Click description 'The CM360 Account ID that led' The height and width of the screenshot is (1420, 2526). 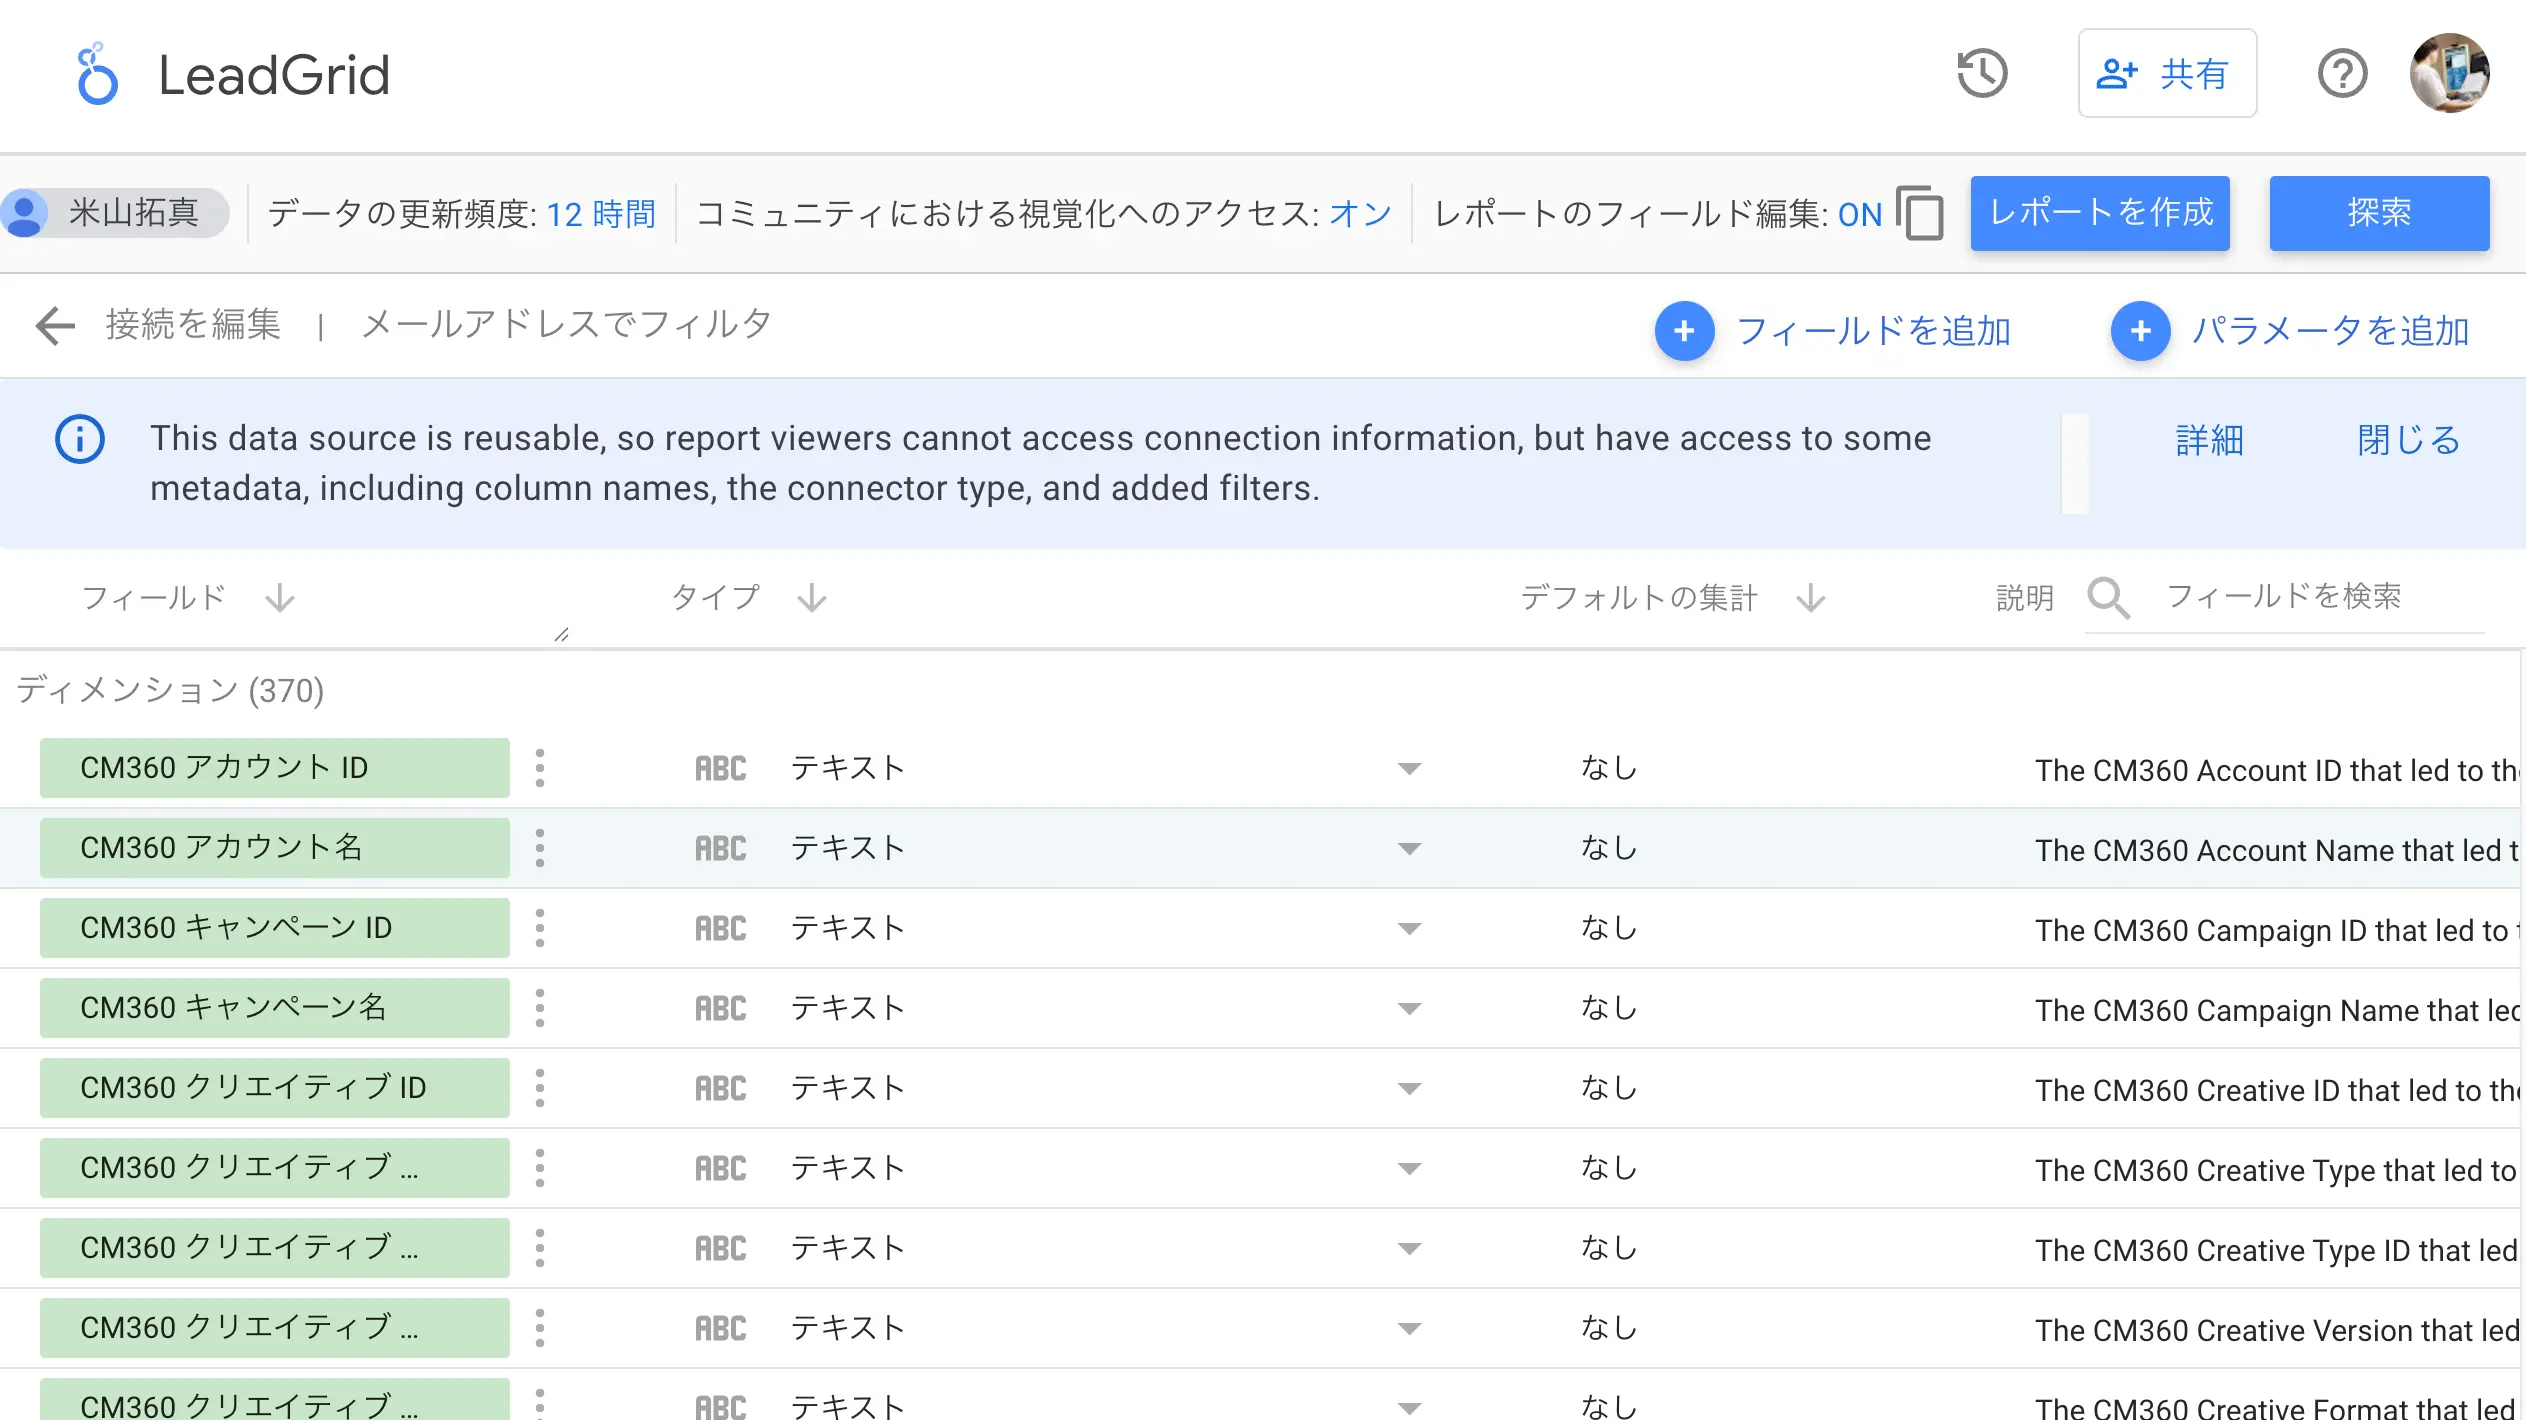pyautogui.click(x=2277, y=771)
